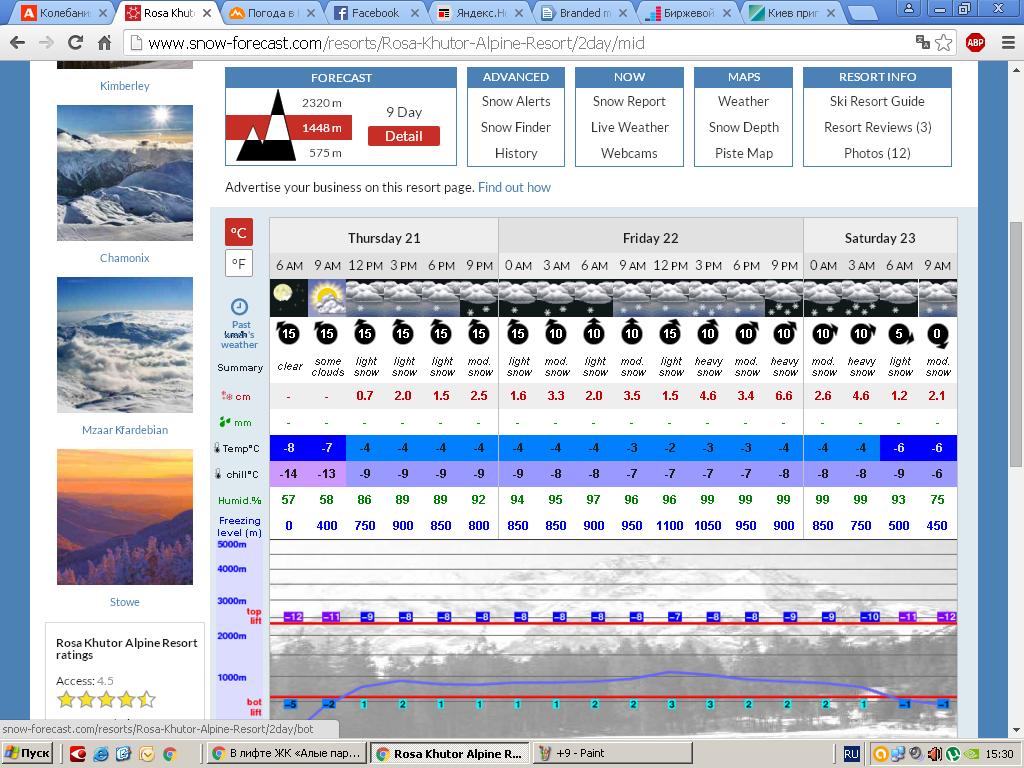Click the RU language indicator in tray
Image resolution: width=1024 pixels, height=768 pixels.
(x=851, y=754)
